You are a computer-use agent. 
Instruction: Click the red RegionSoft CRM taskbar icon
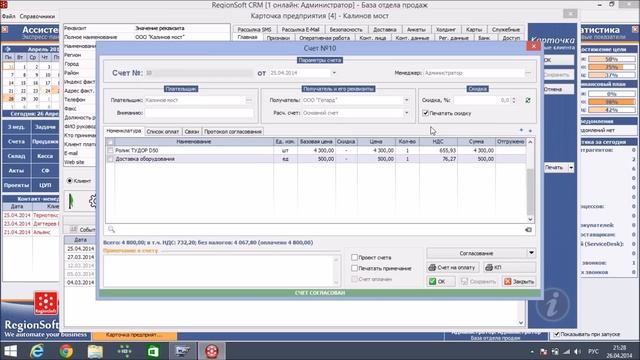coord(211,351)
